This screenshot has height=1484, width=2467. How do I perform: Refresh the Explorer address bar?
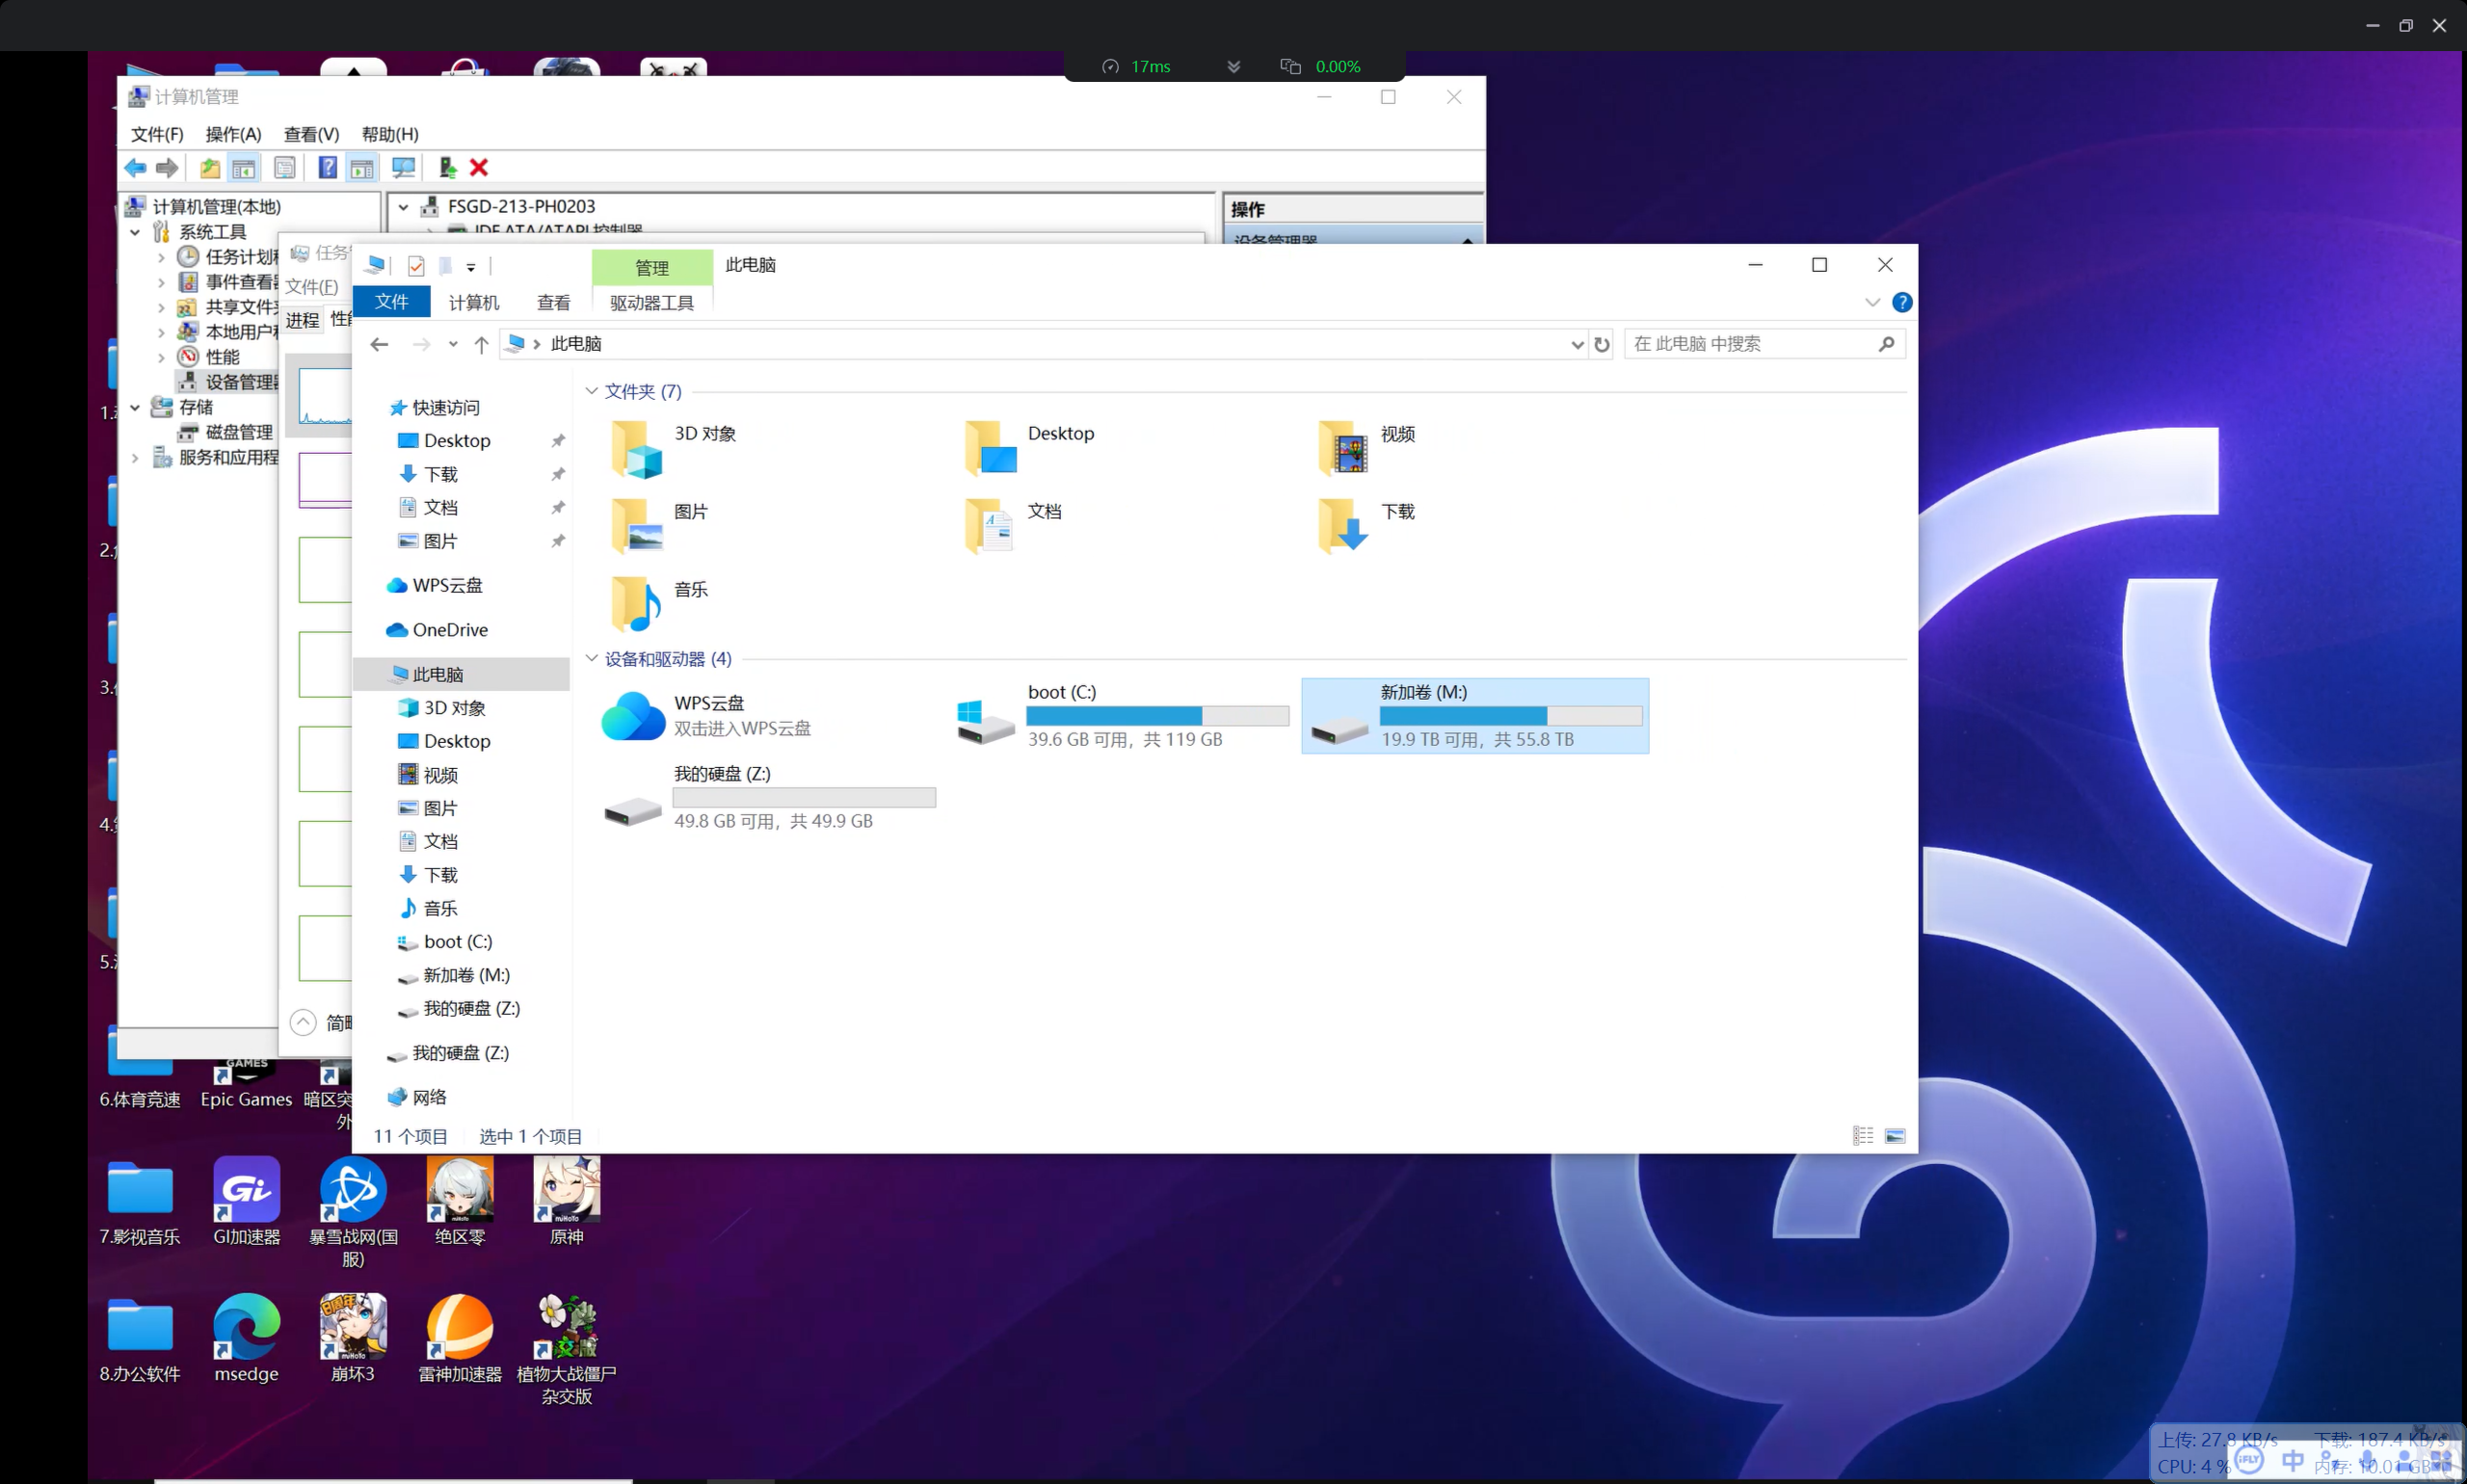coord(1602,344)
